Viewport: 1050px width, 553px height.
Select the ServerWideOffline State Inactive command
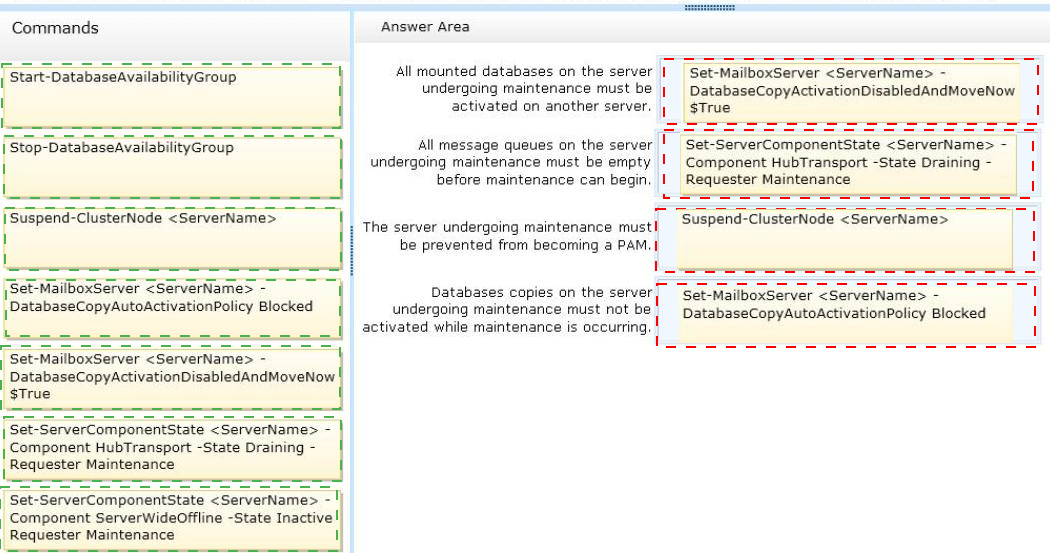tap(172, 518)
